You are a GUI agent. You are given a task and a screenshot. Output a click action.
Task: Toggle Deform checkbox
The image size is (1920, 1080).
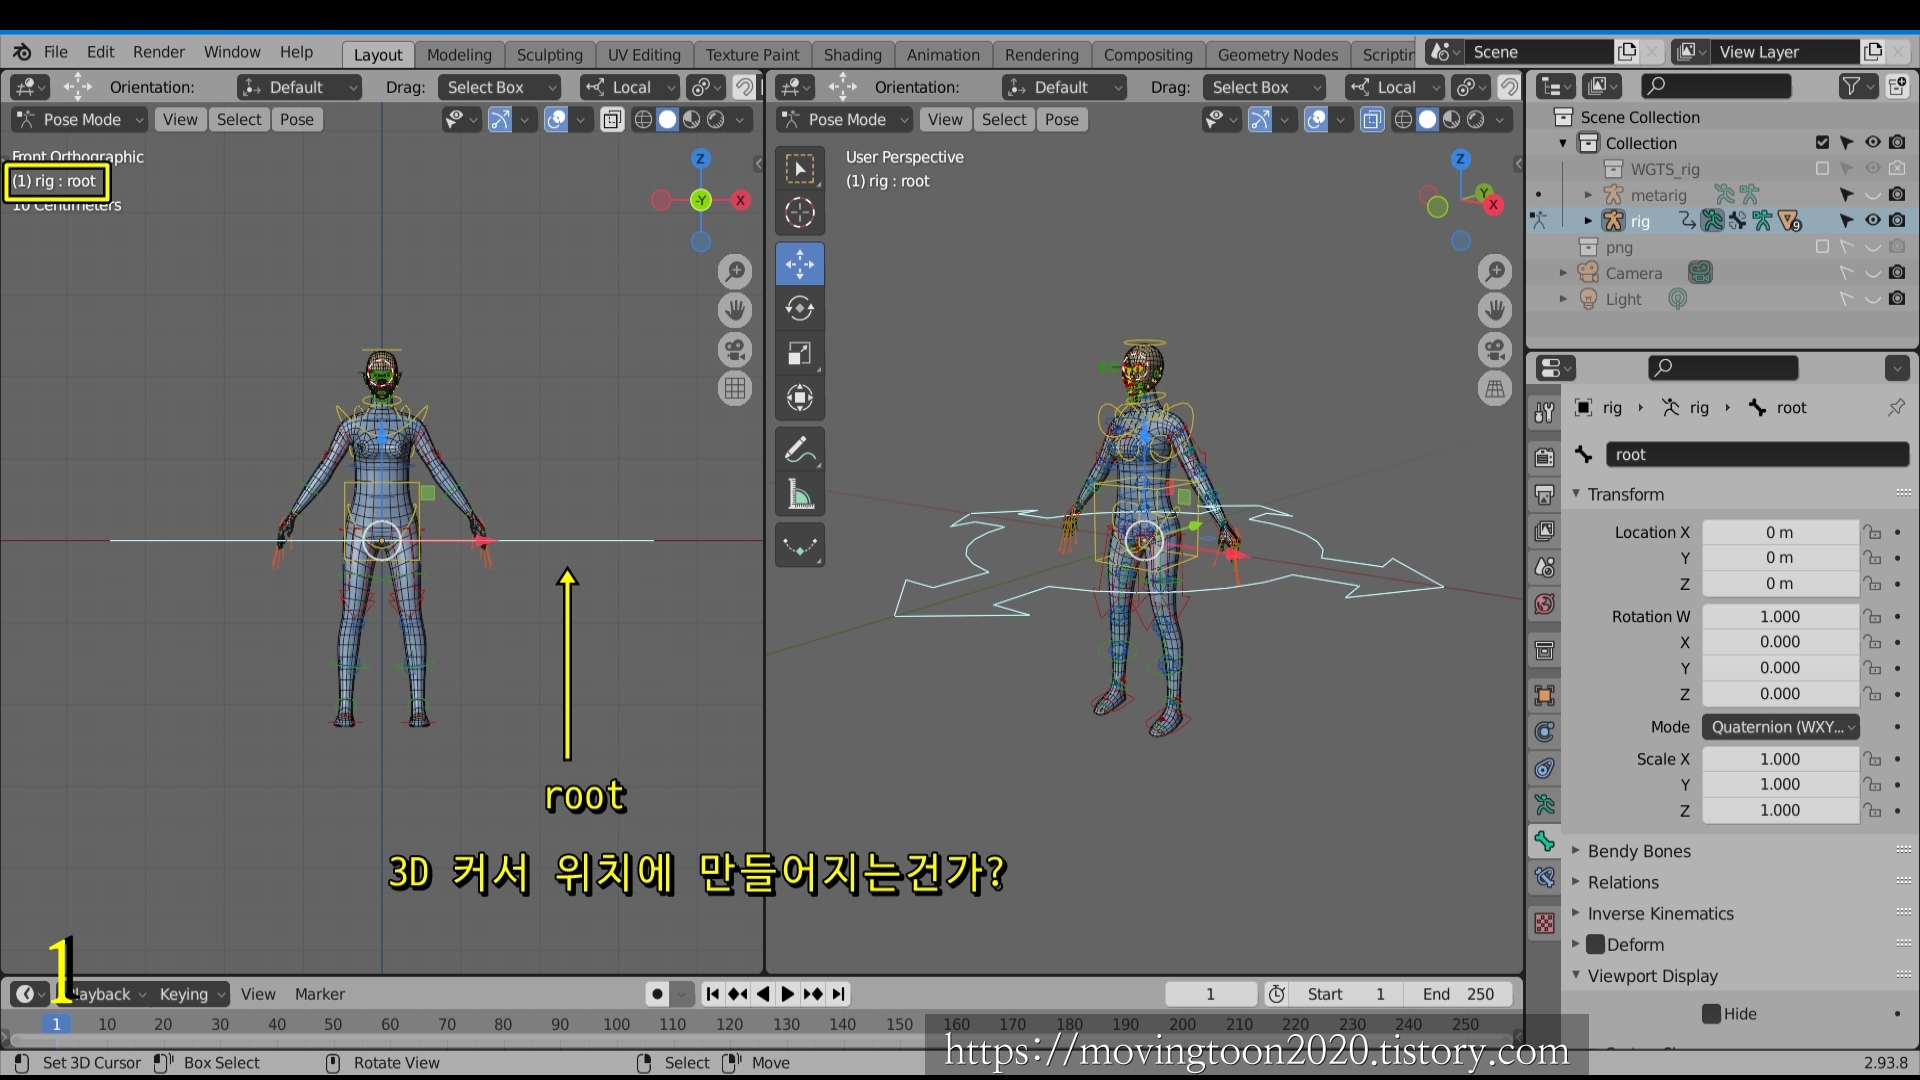[1596, 944]
